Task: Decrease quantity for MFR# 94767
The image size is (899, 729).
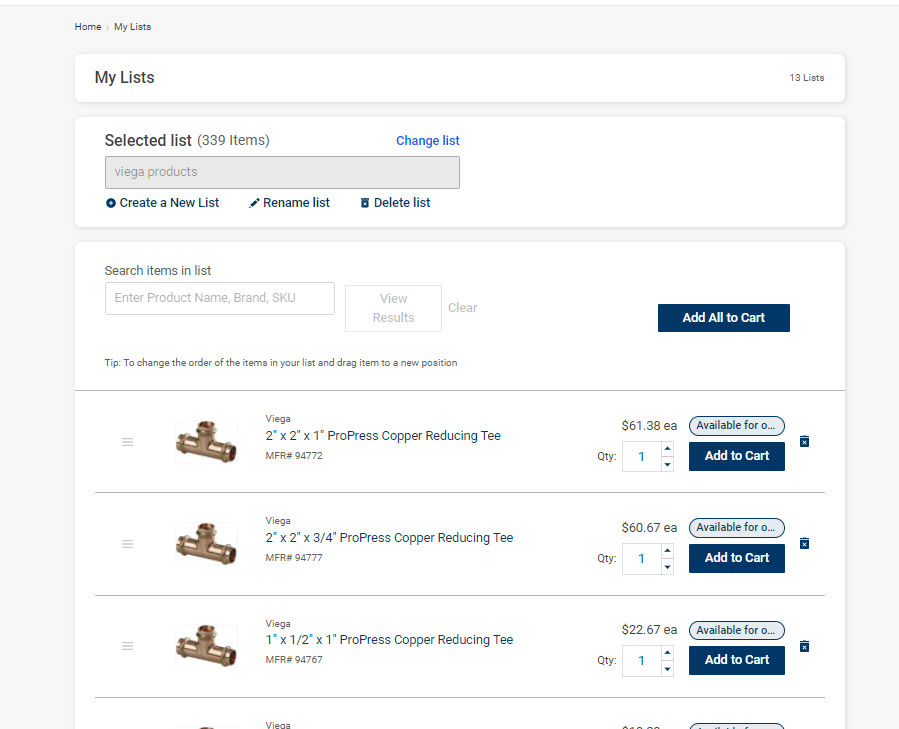Action: pos(667,668)
